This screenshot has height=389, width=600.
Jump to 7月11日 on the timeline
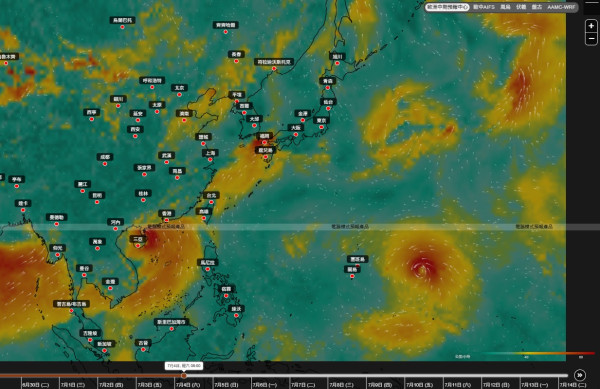(458, 385)
